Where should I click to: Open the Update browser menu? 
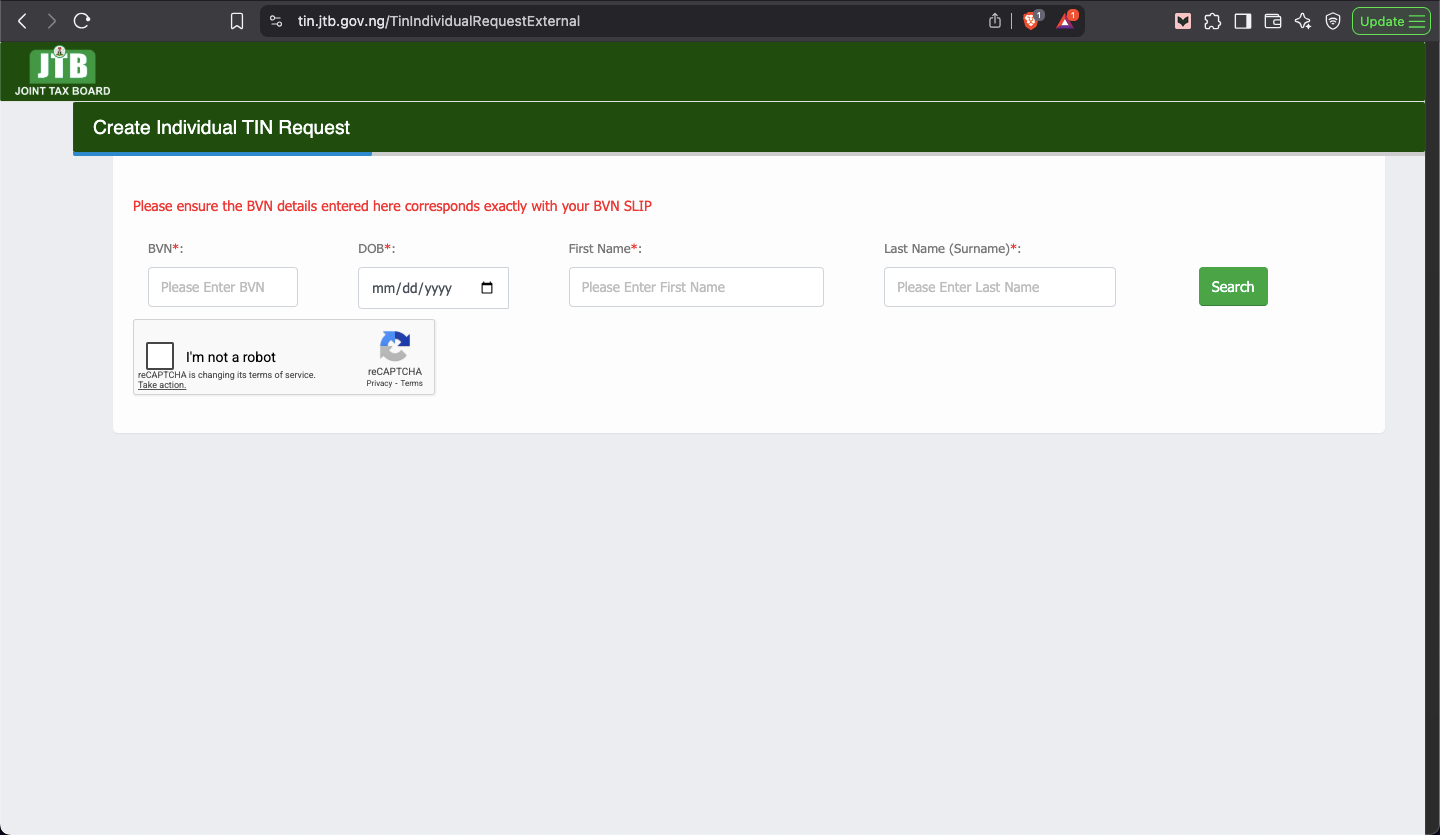coord(1392,21)
